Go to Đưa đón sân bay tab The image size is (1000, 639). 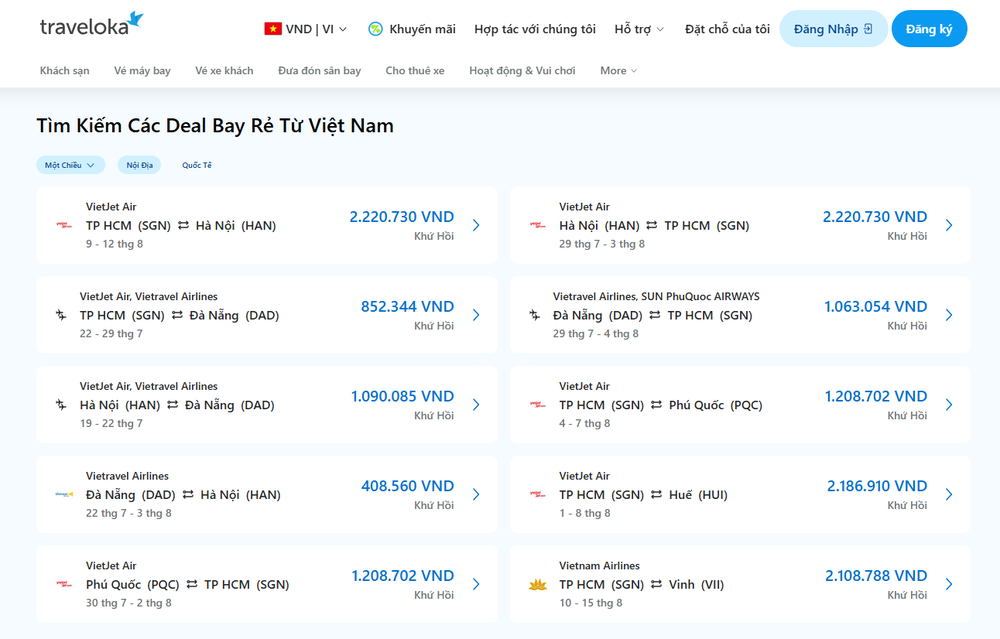point(320,70)
